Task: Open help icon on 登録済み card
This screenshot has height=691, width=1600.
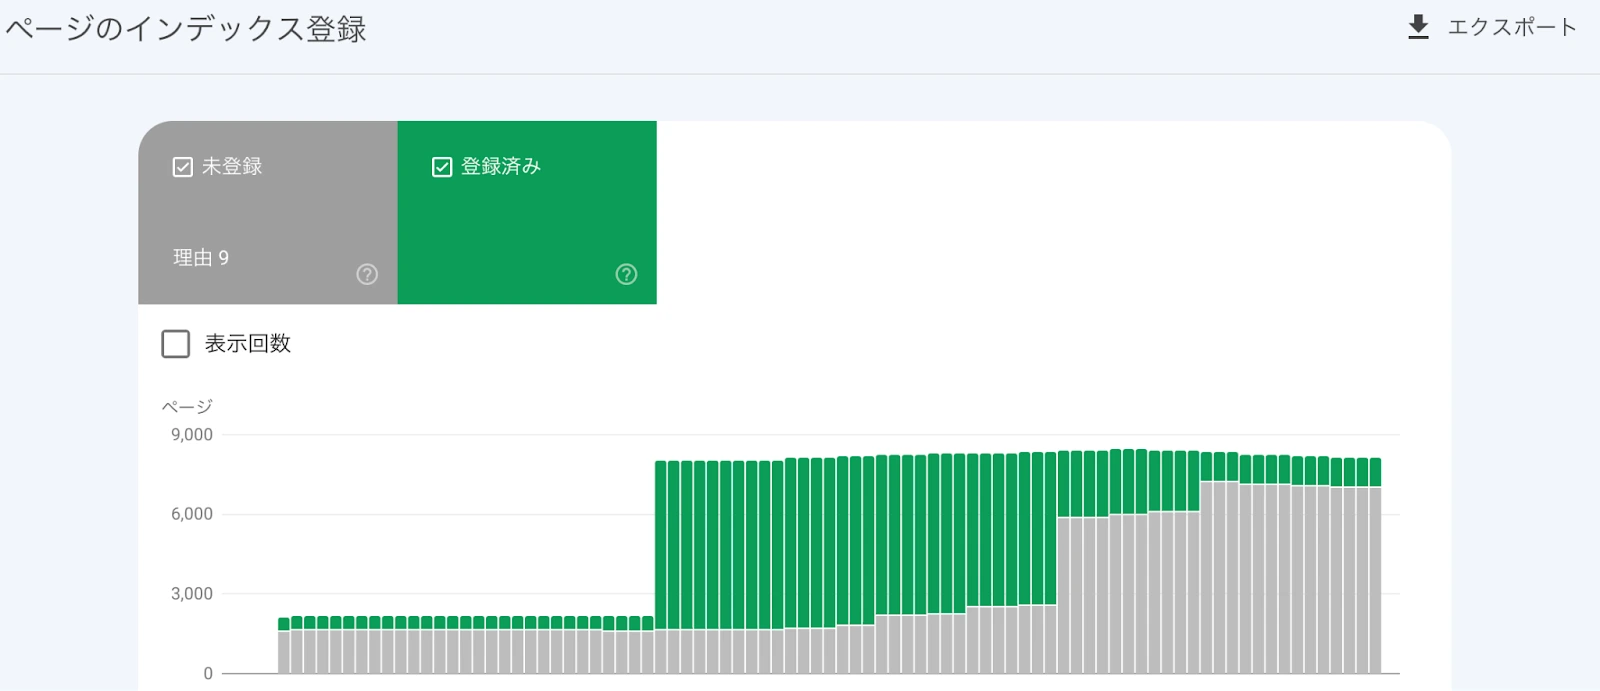Action: (x=626, y=274)
